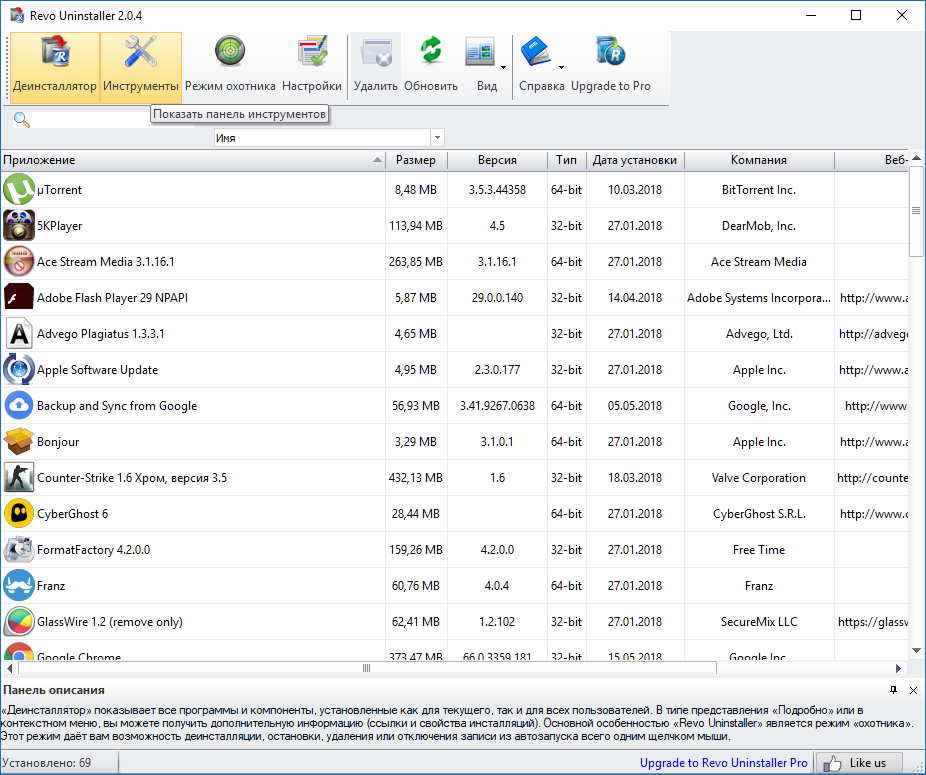Click the horizontal scrollbar thumb

(x=366, y=668)
